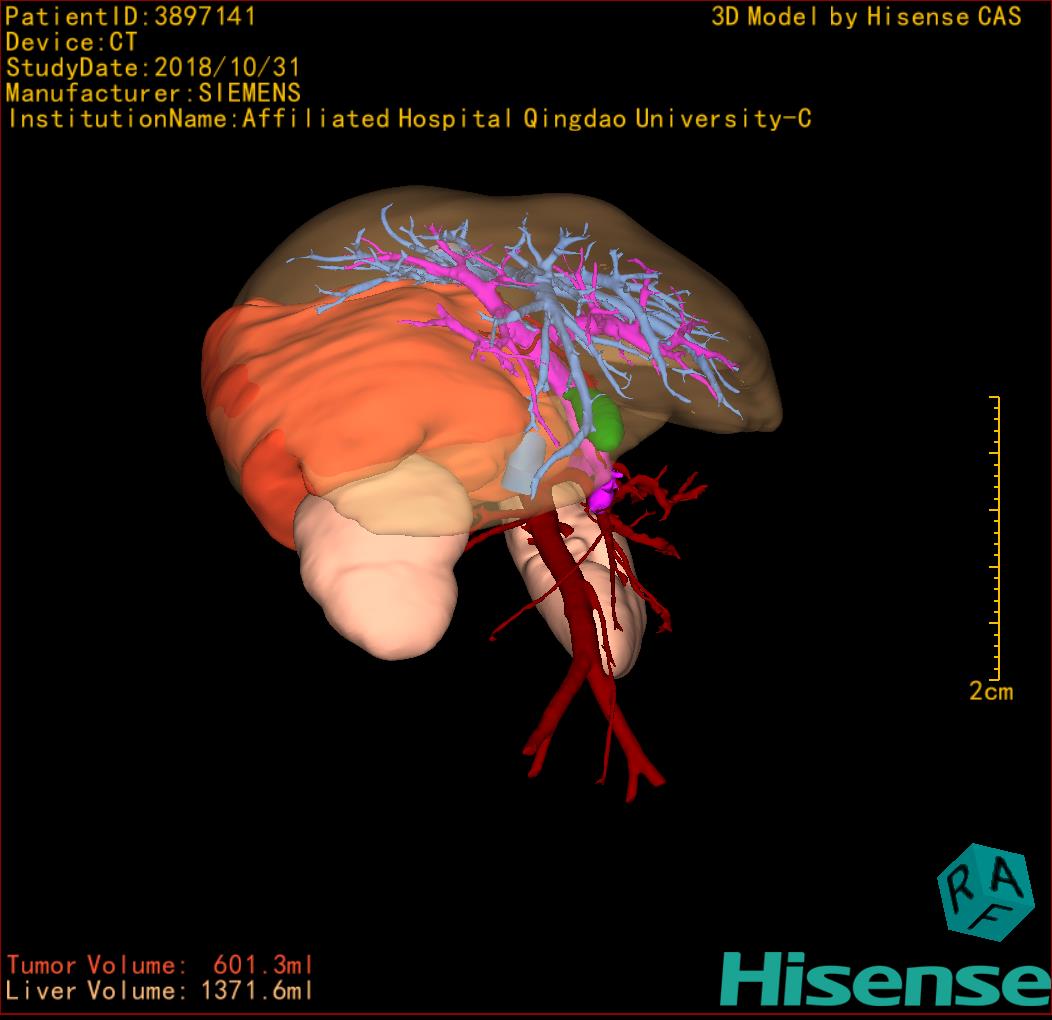Viewport: 1052px width, 1020px height.
Task: Click the Liver Volume readout
Action: [x=160, y=992]
